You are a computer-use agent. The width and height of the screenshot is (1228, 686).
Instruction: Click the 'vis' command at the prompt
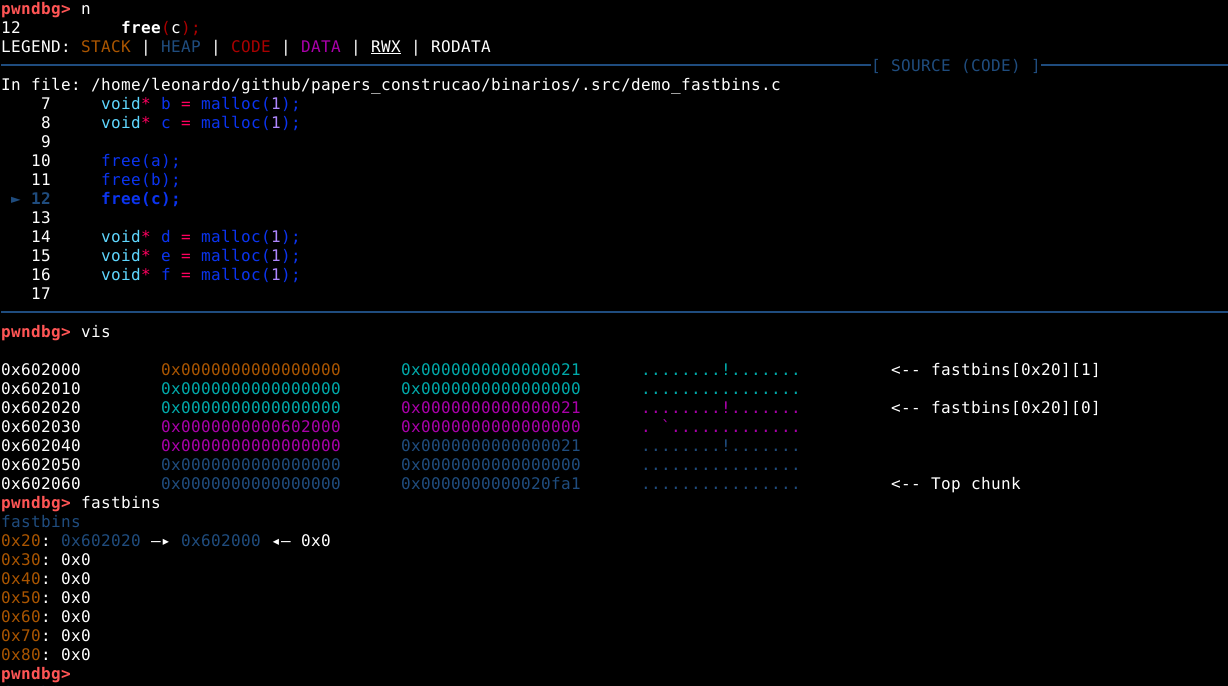(96, 331)
